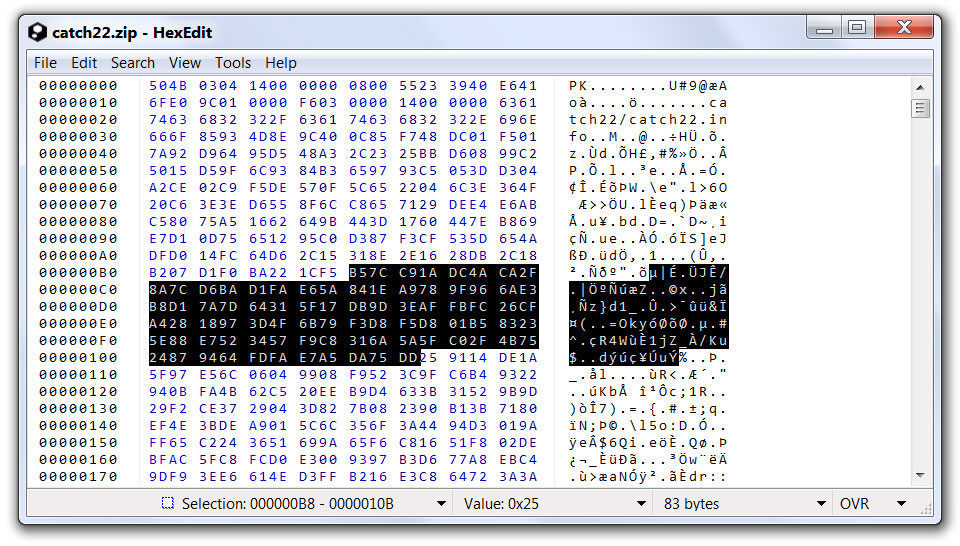Click the vertical scrollbar thumb

[920, 108]
